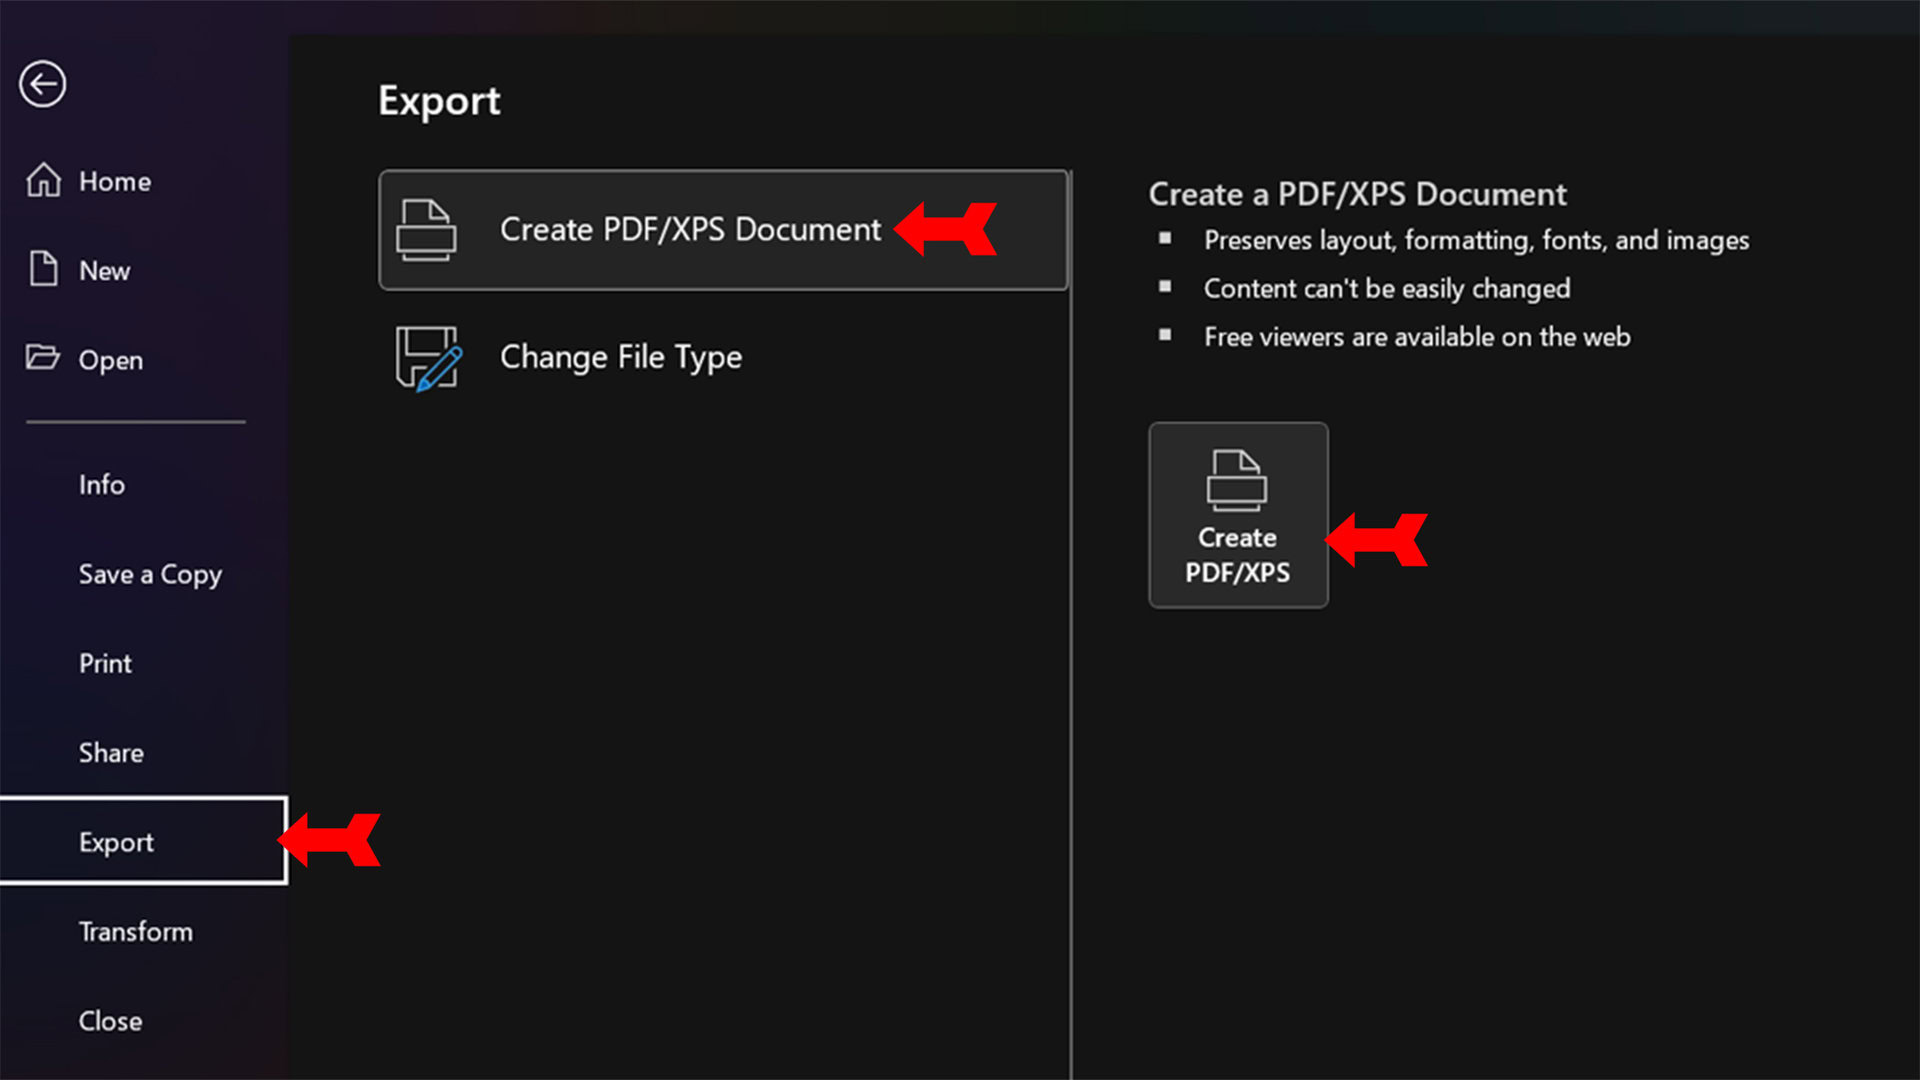The image size is (1920, 1080).
Task: Click the back arrow circle icon
Action: click(x=43, y=84)
